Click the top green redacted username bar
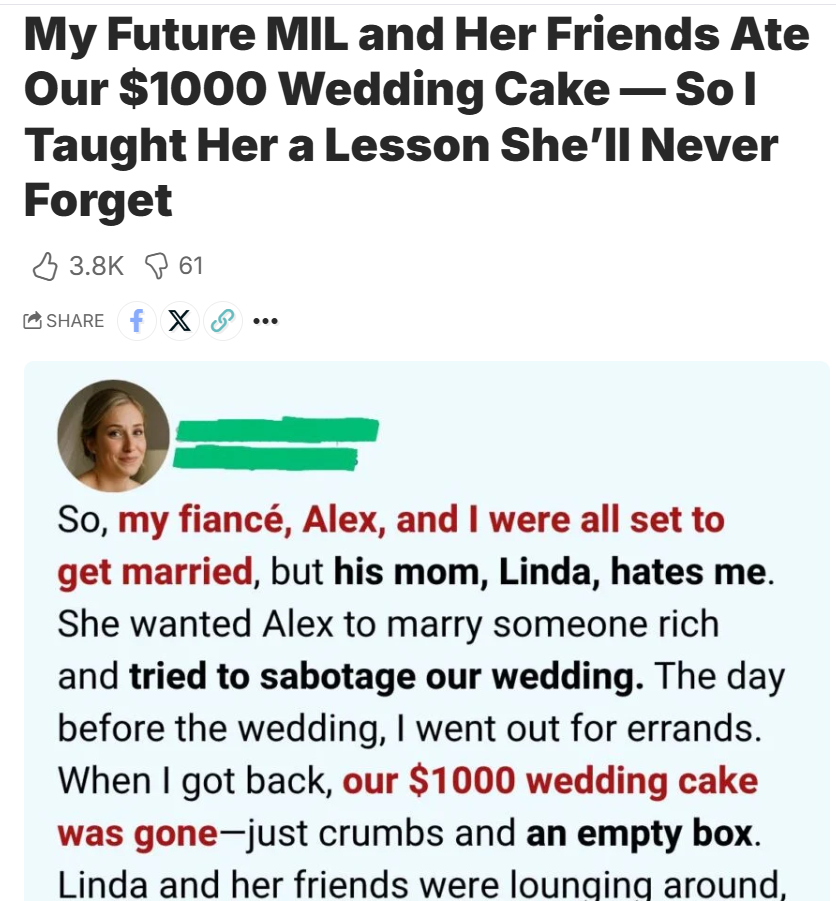This screenshot has width=836, height=901. (x=277, y=431)
